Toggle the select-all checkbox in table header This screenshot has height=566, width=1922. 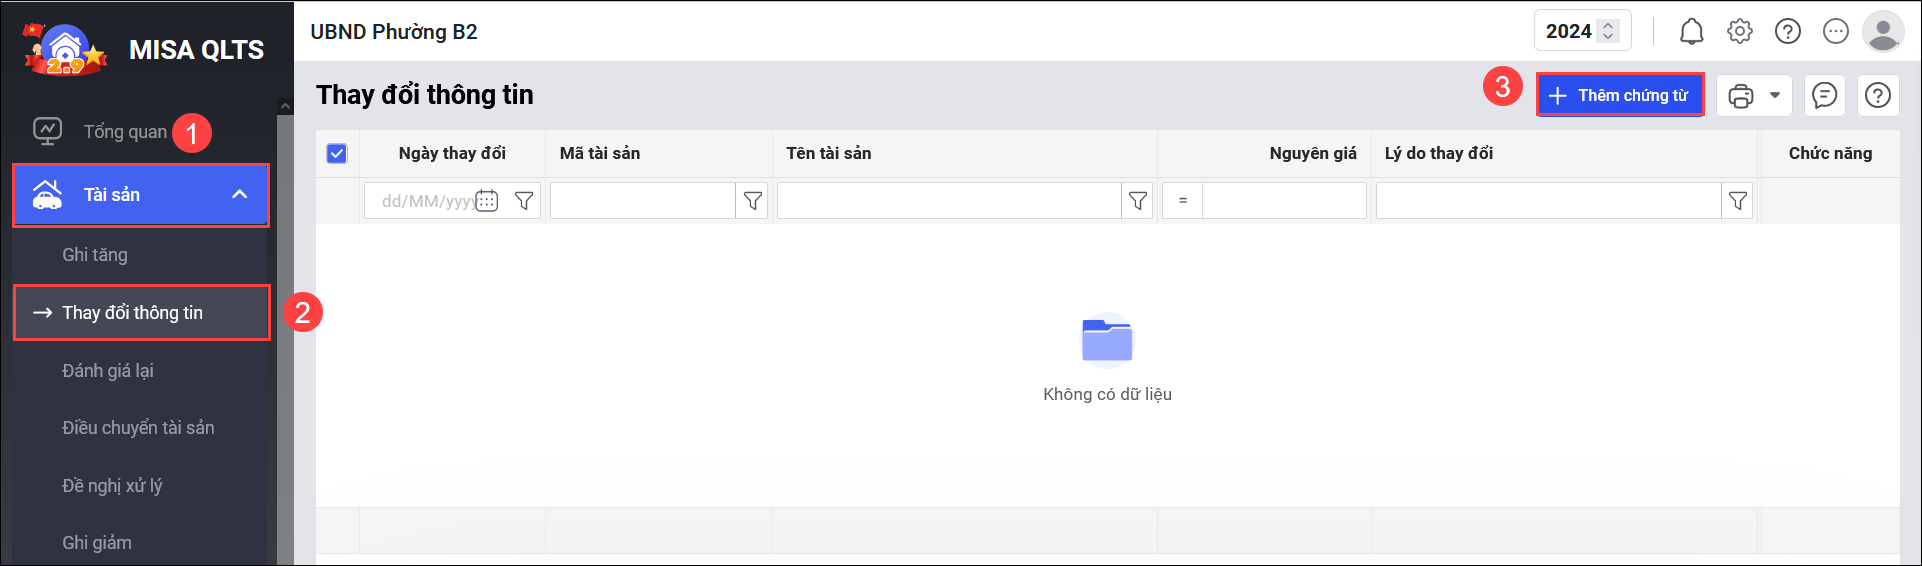pyautogui.click(x=337, y=154)
